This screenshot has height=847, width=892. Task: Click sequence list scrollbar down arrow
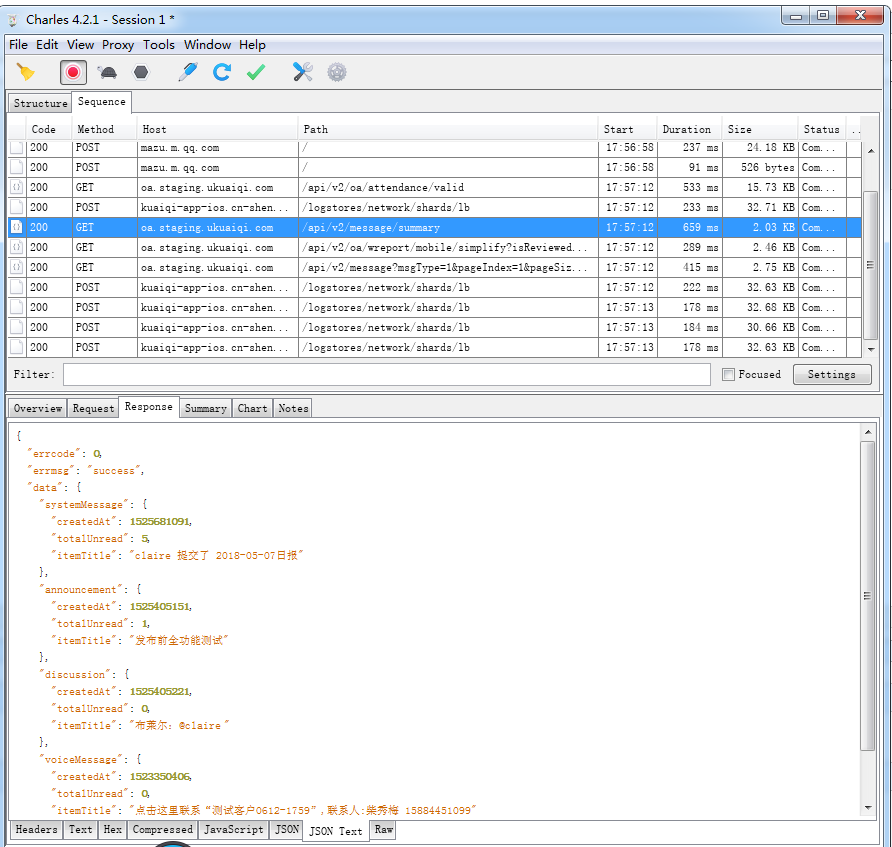[x=871, y=349]
